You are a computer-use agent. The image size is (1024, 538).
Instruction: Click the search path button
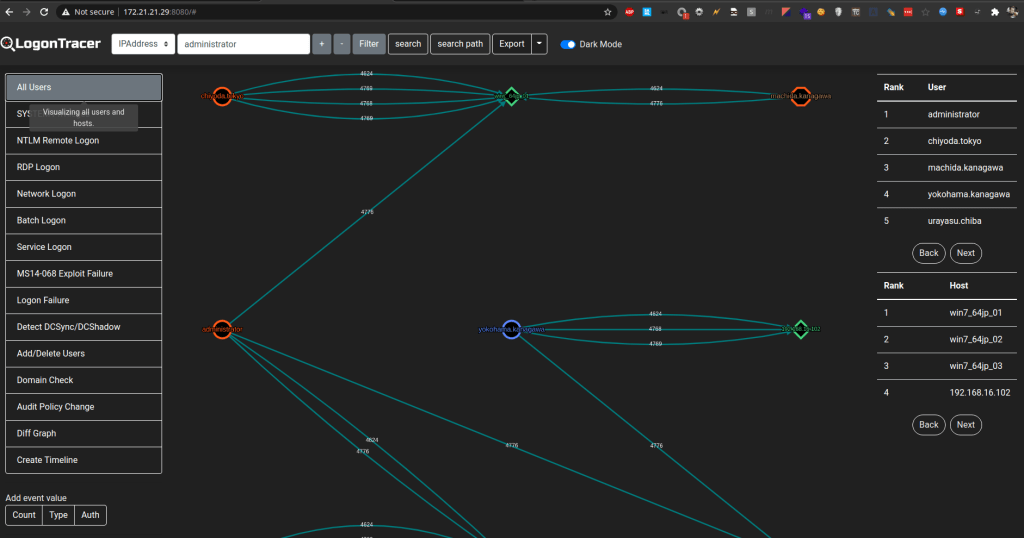point(460,44)
